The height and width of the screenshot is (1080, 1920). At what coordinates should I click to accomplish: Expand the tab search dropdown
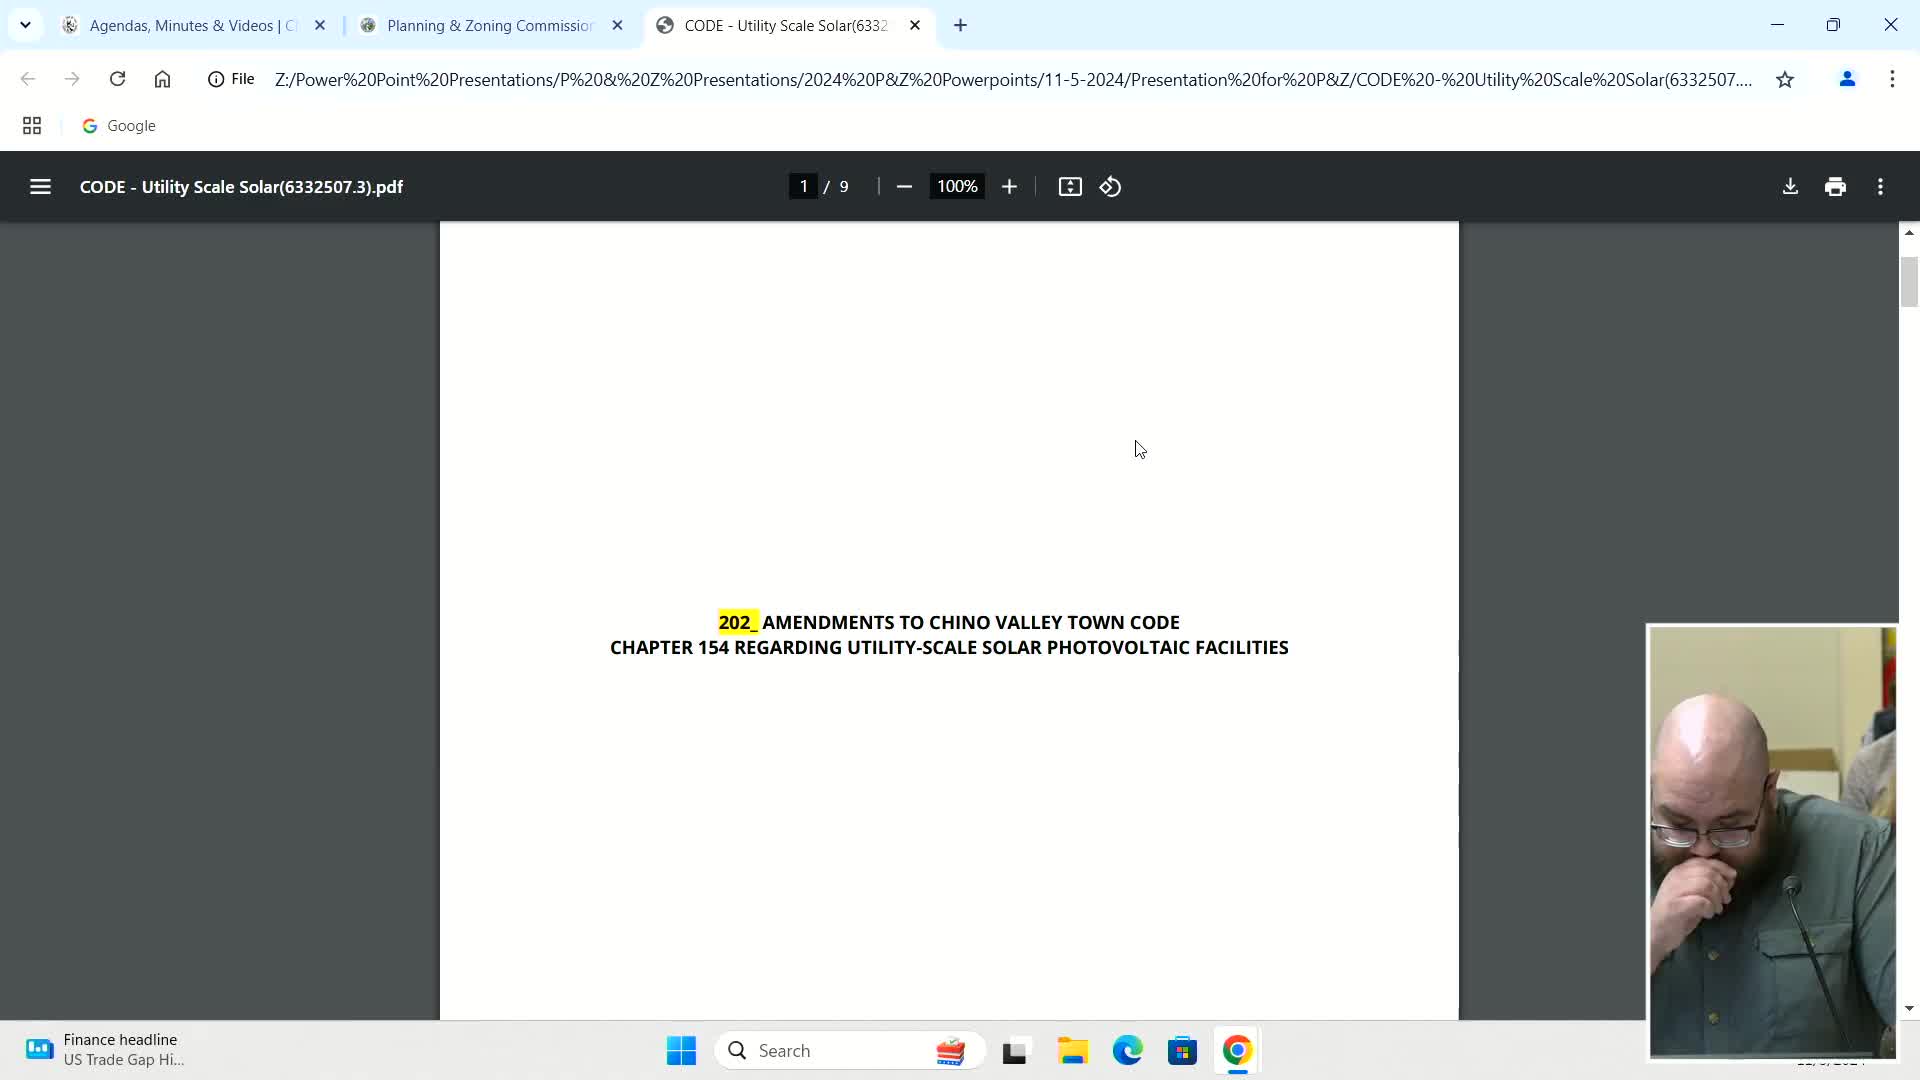click(x=25, y=25)
